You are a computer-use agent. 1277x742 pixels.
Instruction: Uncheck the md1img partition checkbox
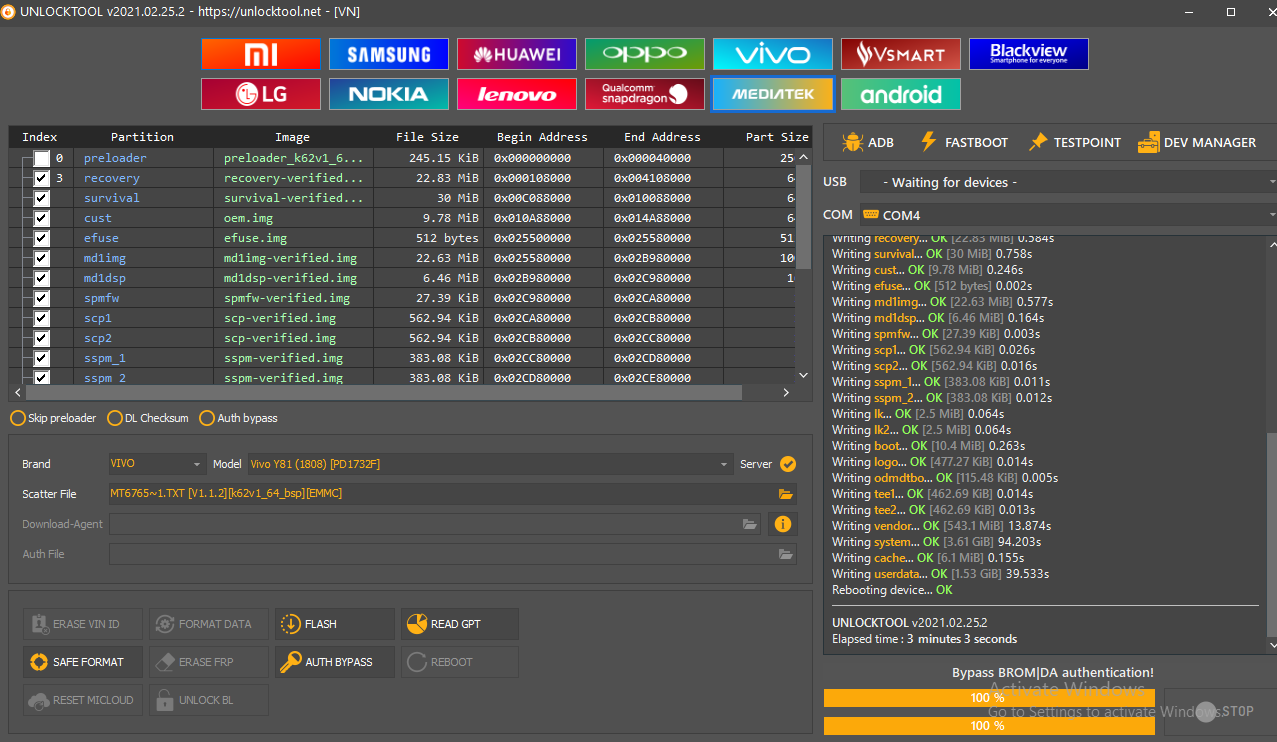click(41, 258)
